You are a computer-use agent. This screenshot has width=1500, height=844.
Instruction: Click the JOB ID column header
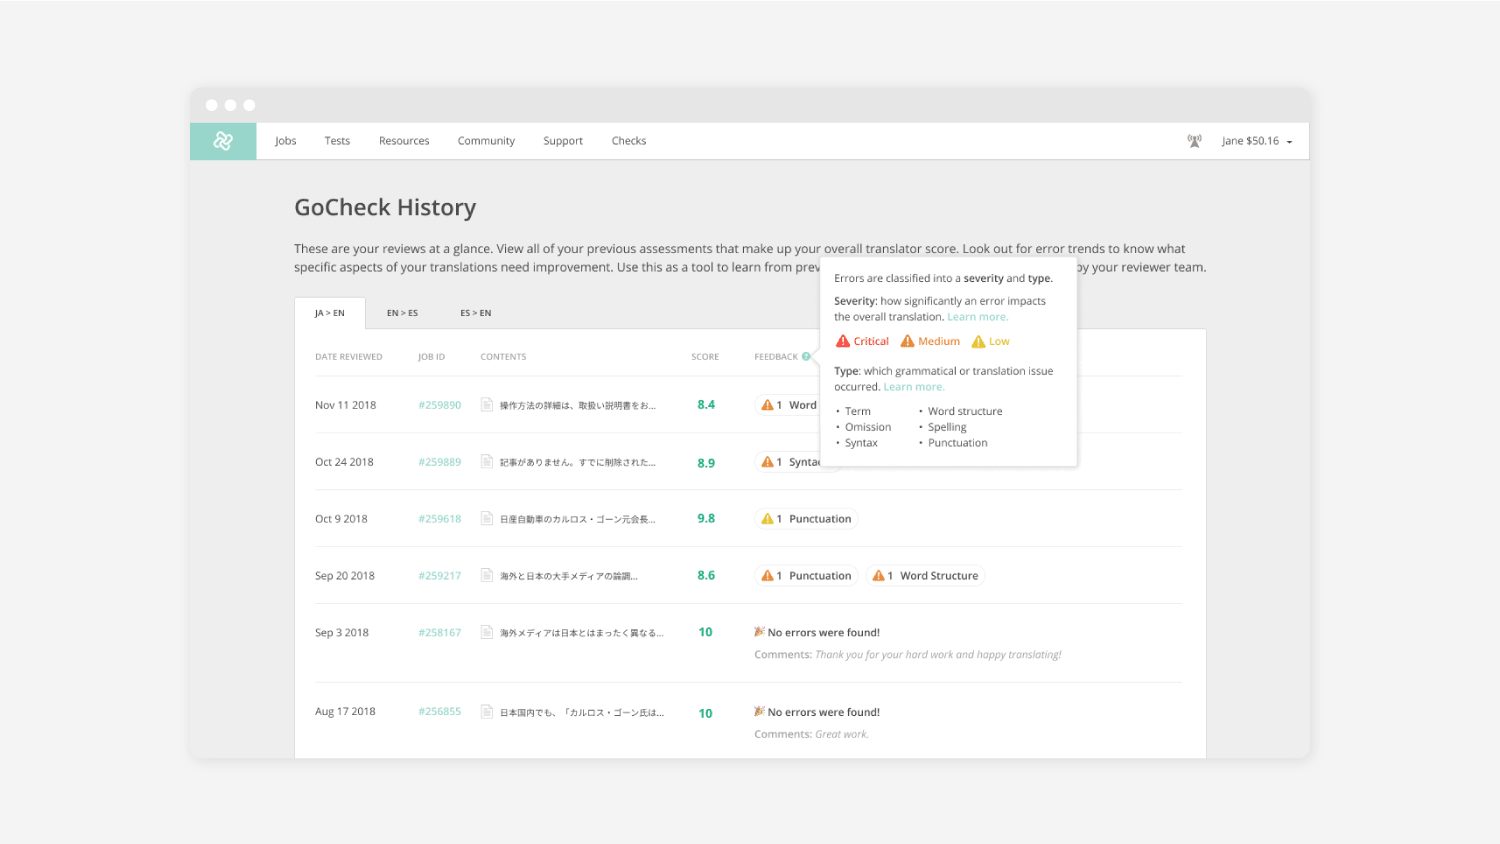pyautogui.click(x=432, y=357)
